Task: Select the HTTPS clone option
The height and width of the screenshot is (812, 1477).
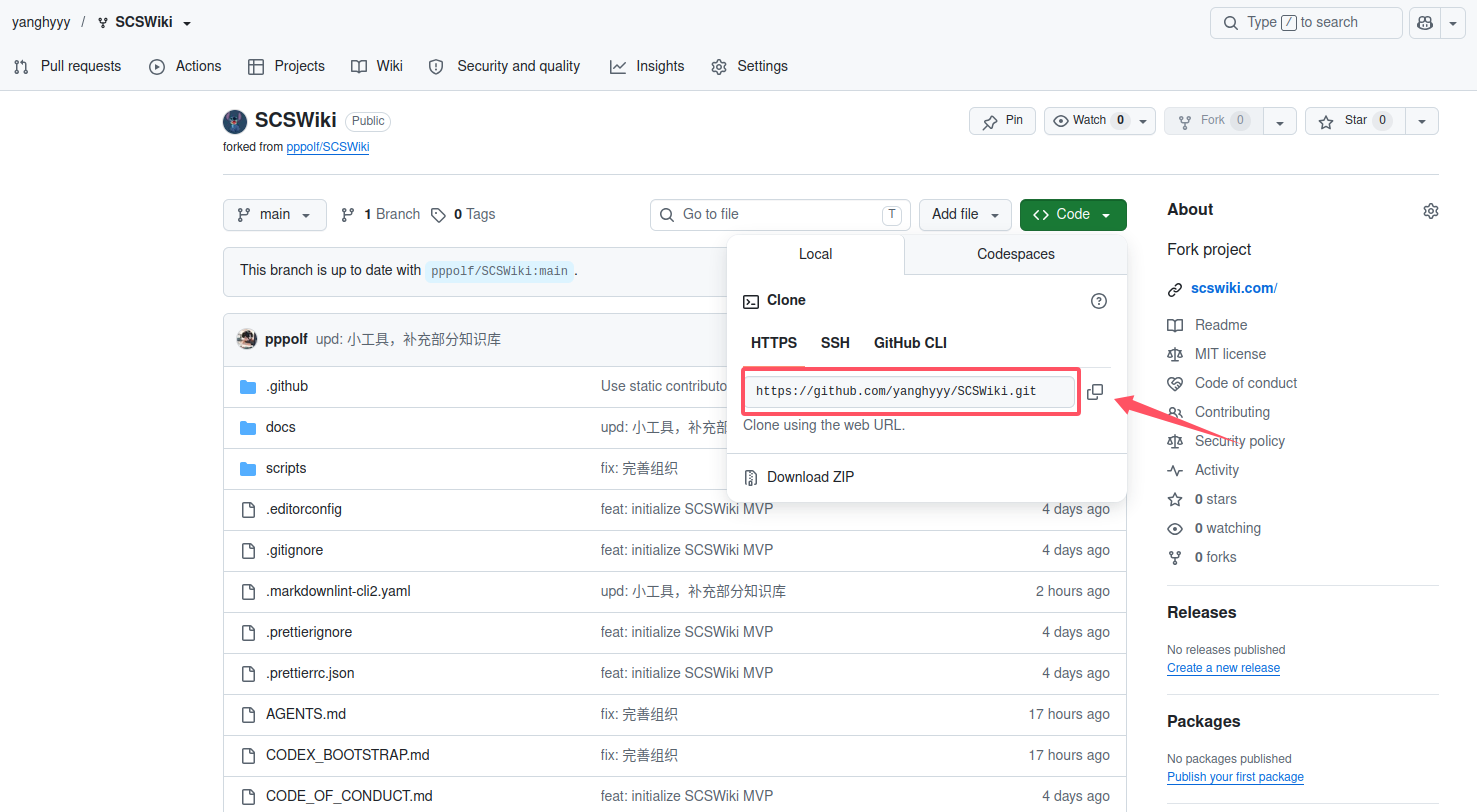Action: coord(774,344)
